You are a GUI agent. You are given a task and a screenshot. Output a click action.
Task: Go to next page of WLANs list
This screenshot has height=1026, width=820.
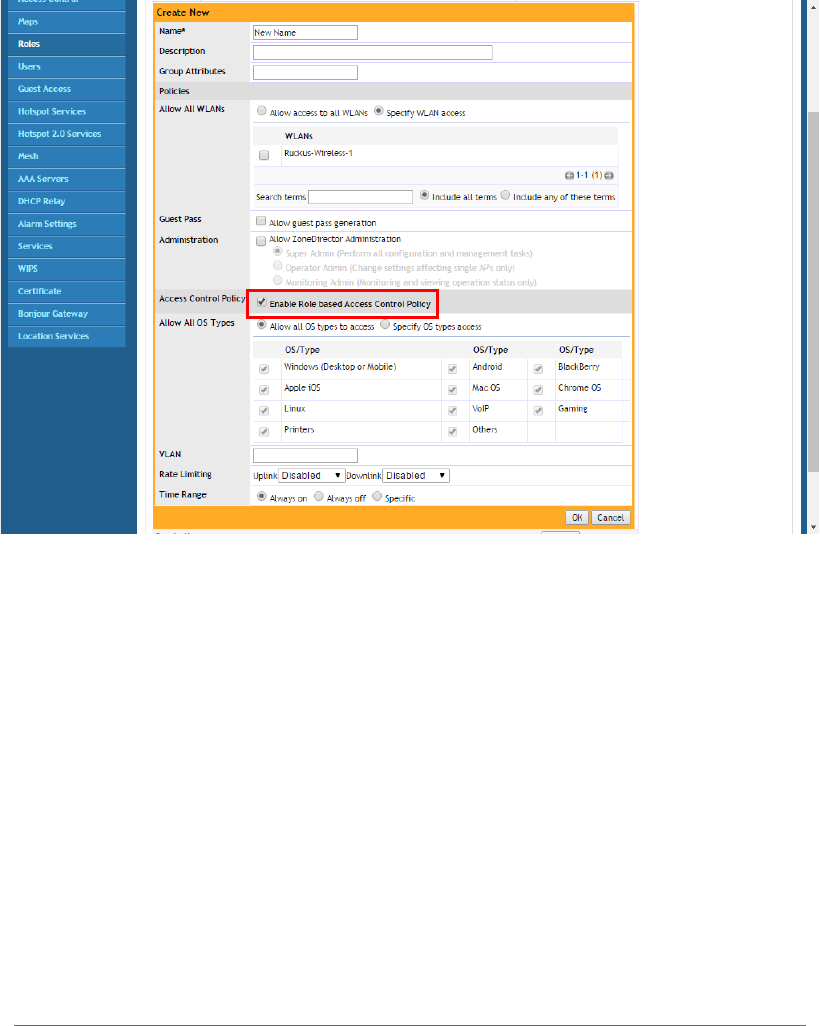(609, 175)
